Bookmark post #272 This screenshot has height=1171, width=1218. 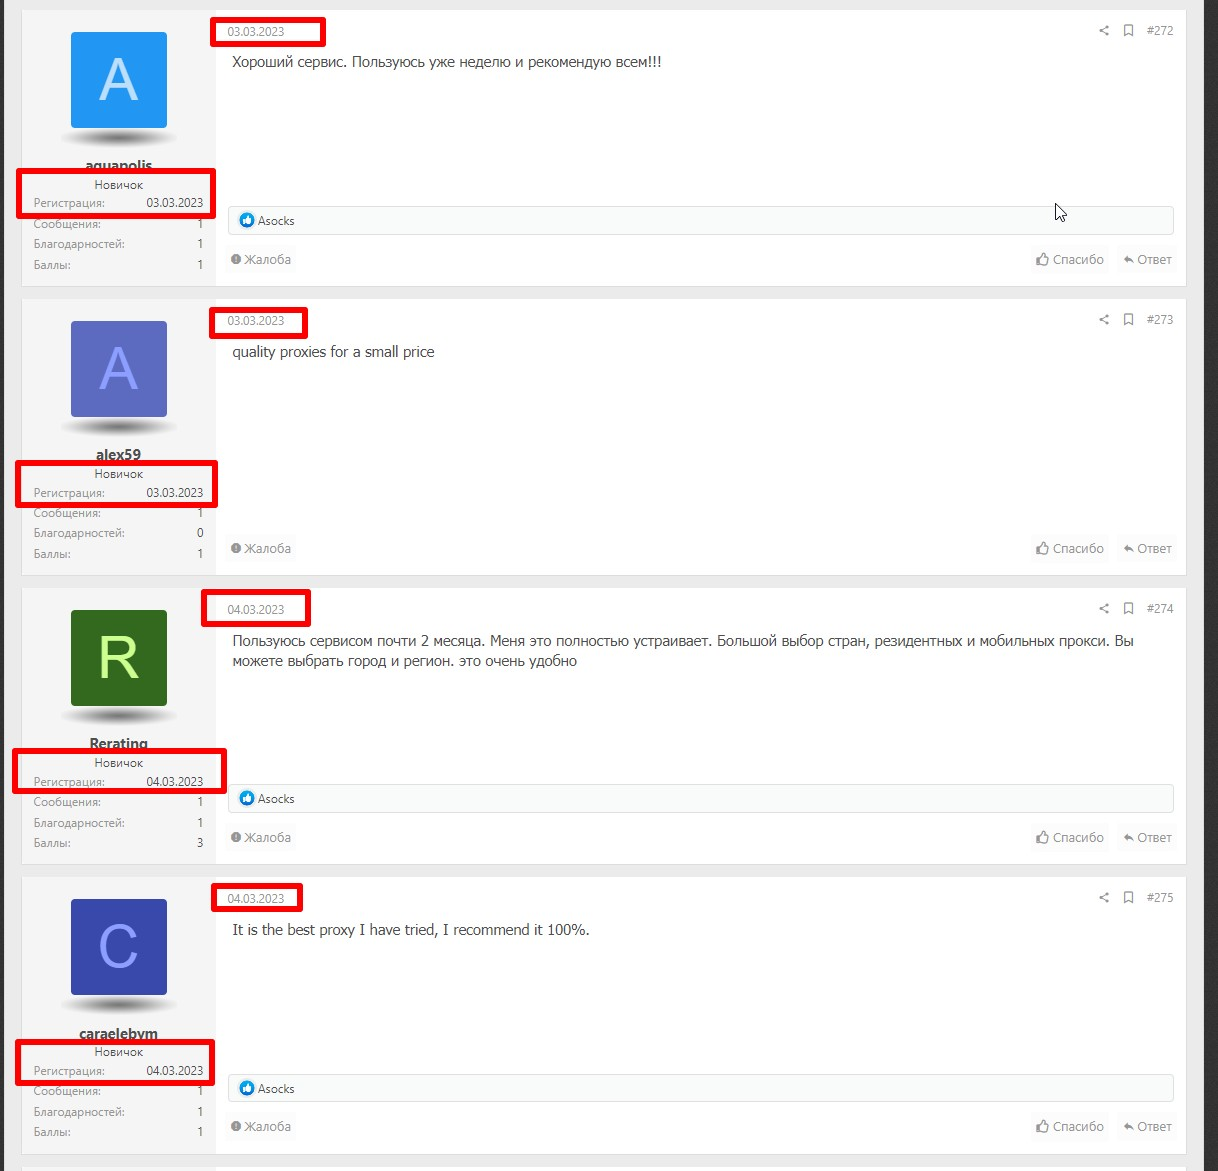point(1128,31)
